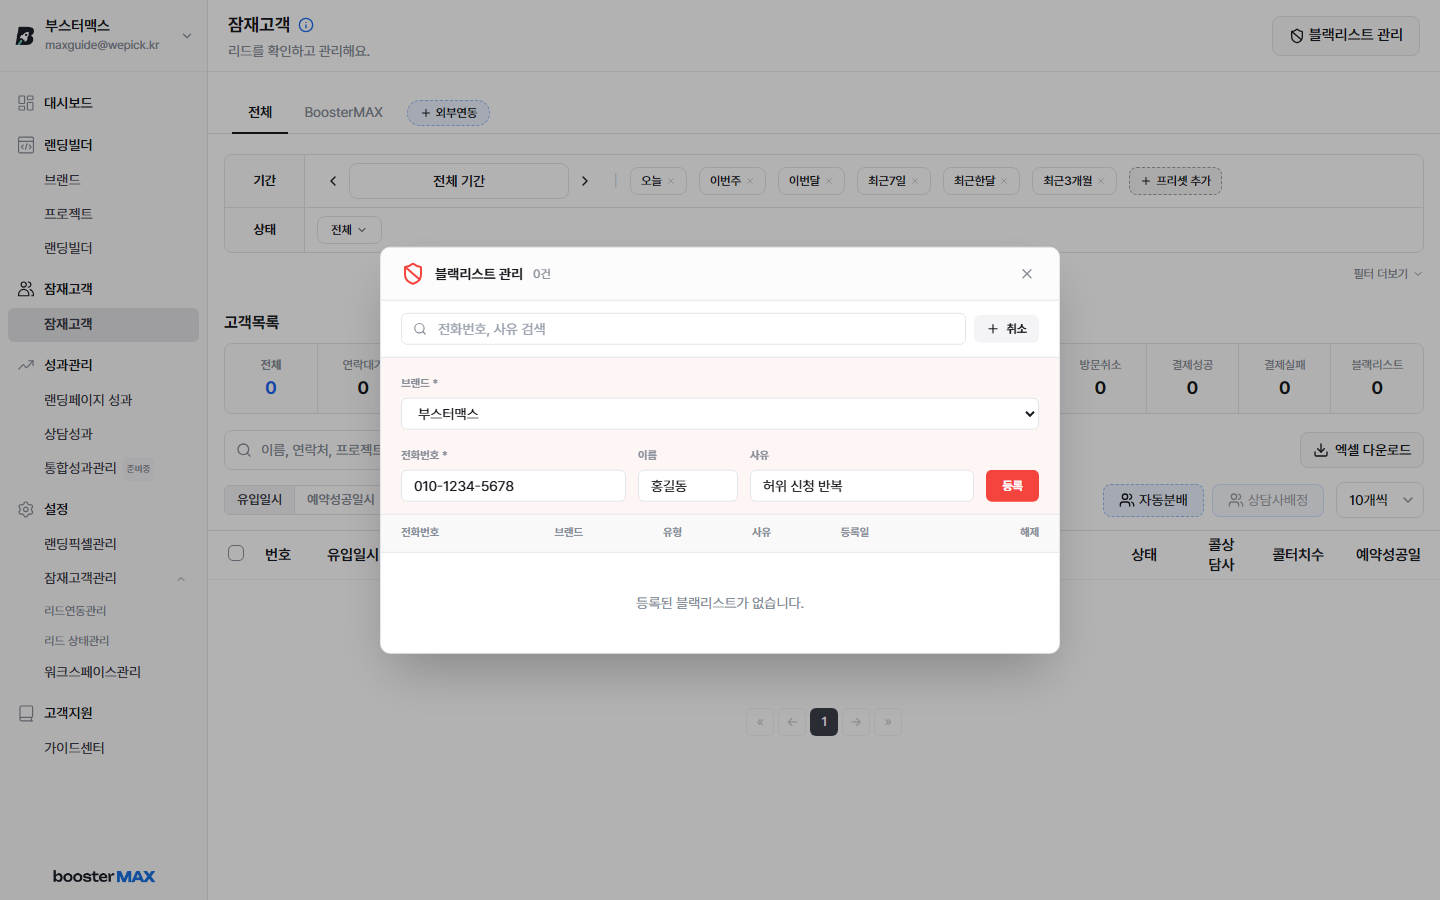Image resolution: width=1440 pixels, height=900 pixels.
Task: Click the 성과관리 trend chart icon
Action: click(x=26, y=365)
